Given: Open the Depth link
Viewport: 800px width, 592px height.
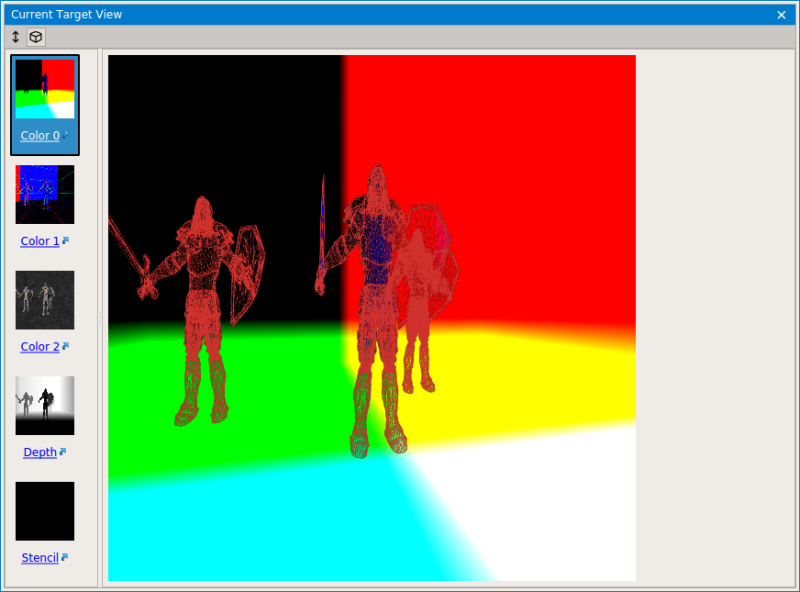Looking at the screenshot, I should tap(40, 452).
